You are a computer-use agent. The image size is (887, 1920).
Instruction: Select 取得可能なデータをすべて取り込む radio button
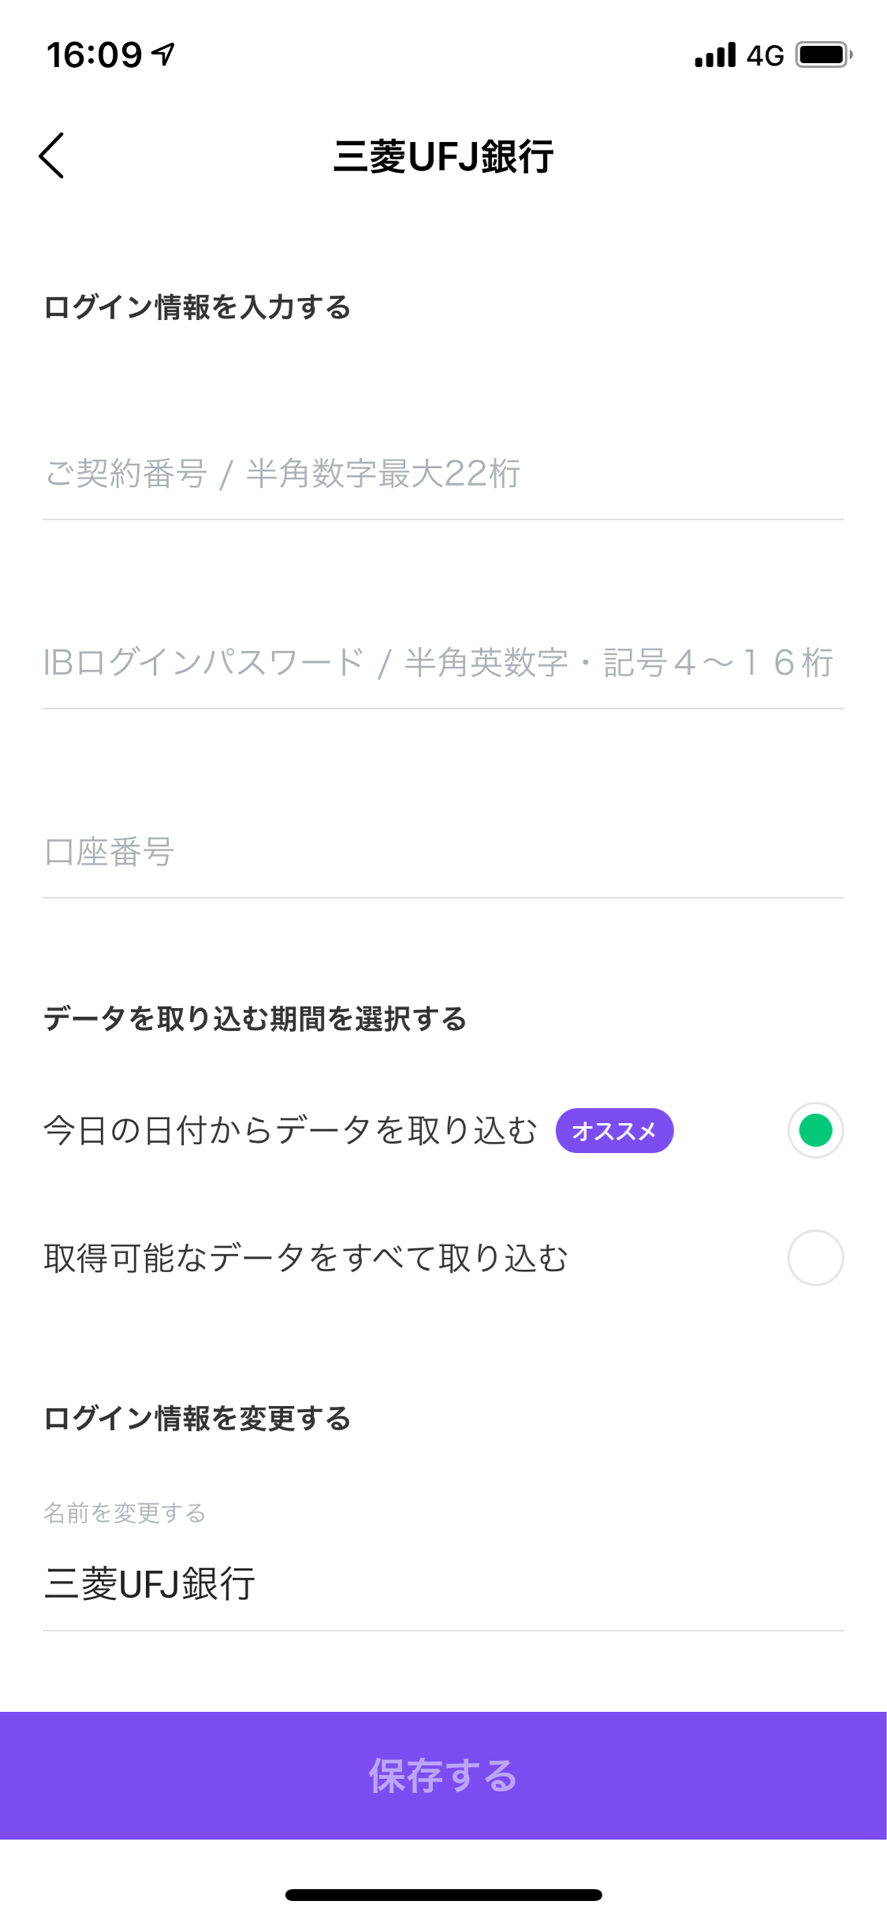pos(815,1257)
